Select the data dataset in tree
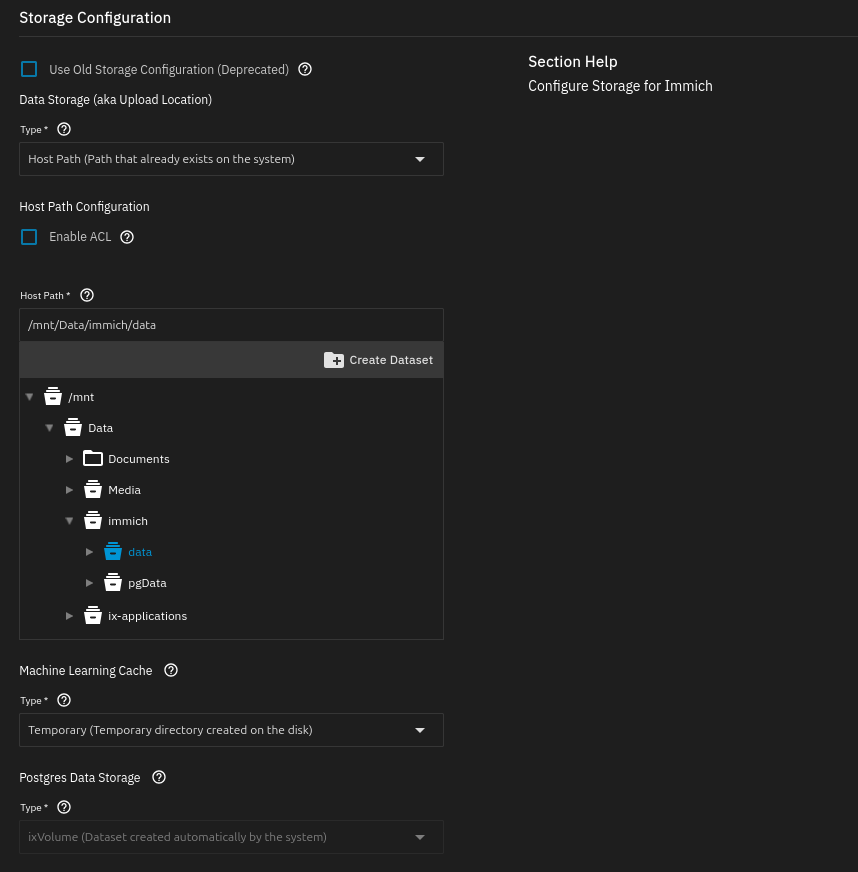This screenshot has height=872, width=858. [x=139, y=552]
